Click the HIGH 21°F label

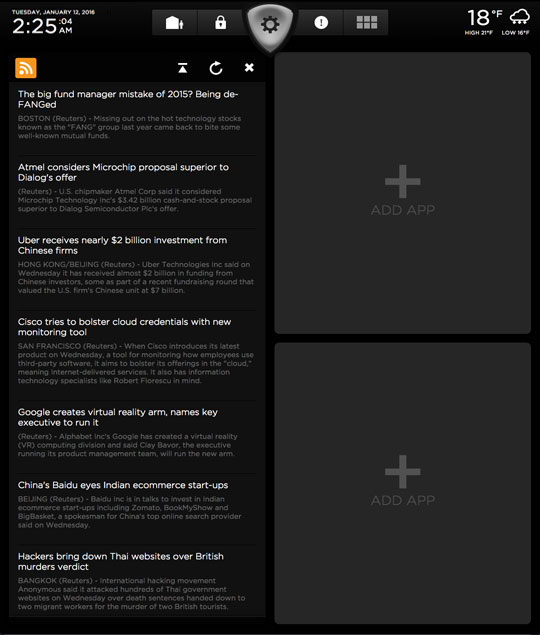point(479,32)
